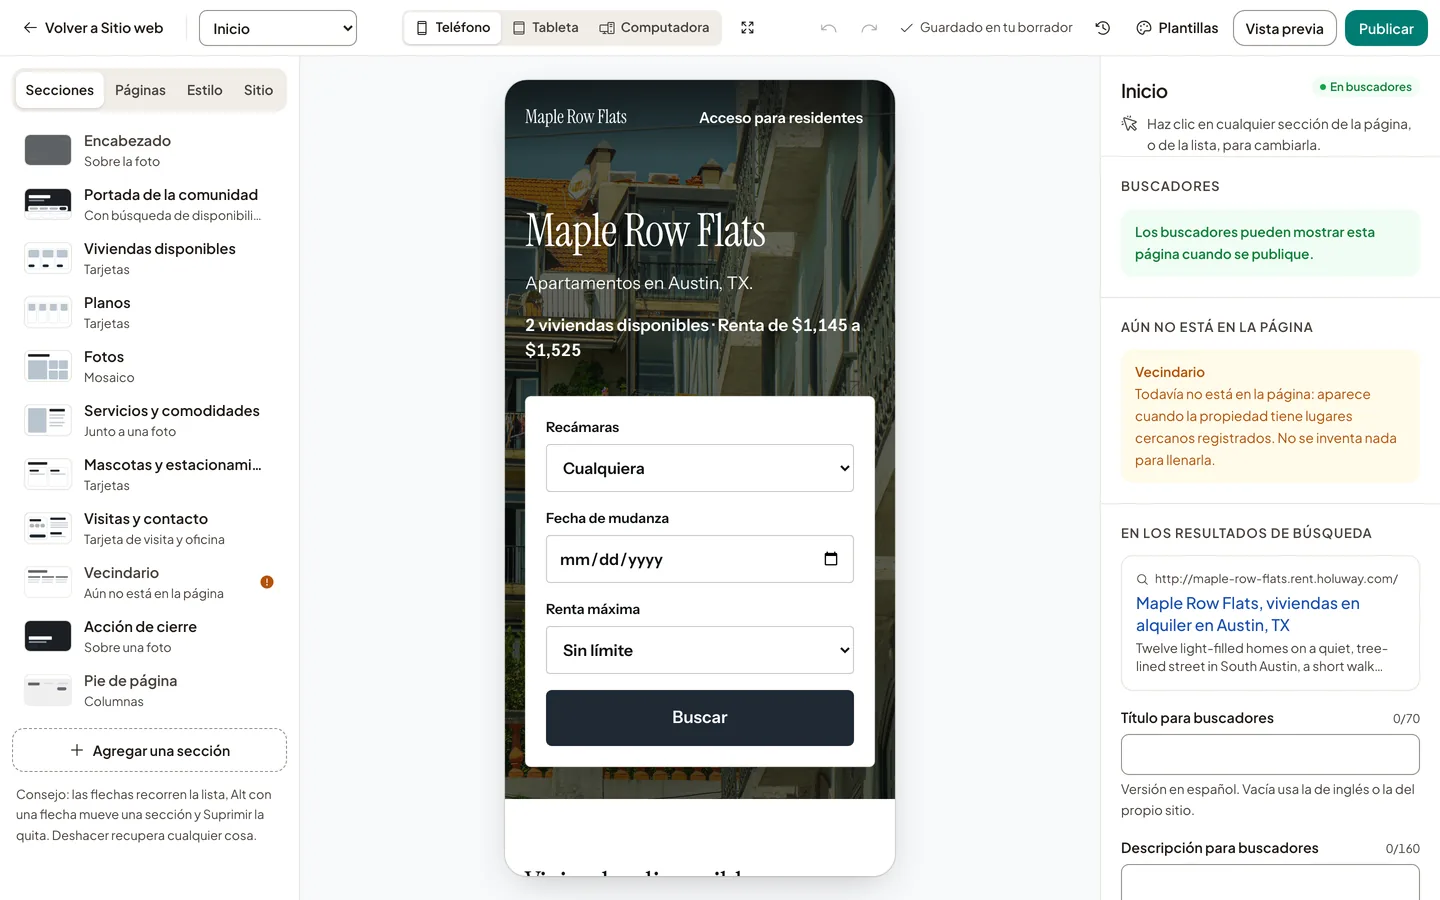Click the Vista previa button
This screenshot has height=900, width=1440.
[x=1284, y=28]
